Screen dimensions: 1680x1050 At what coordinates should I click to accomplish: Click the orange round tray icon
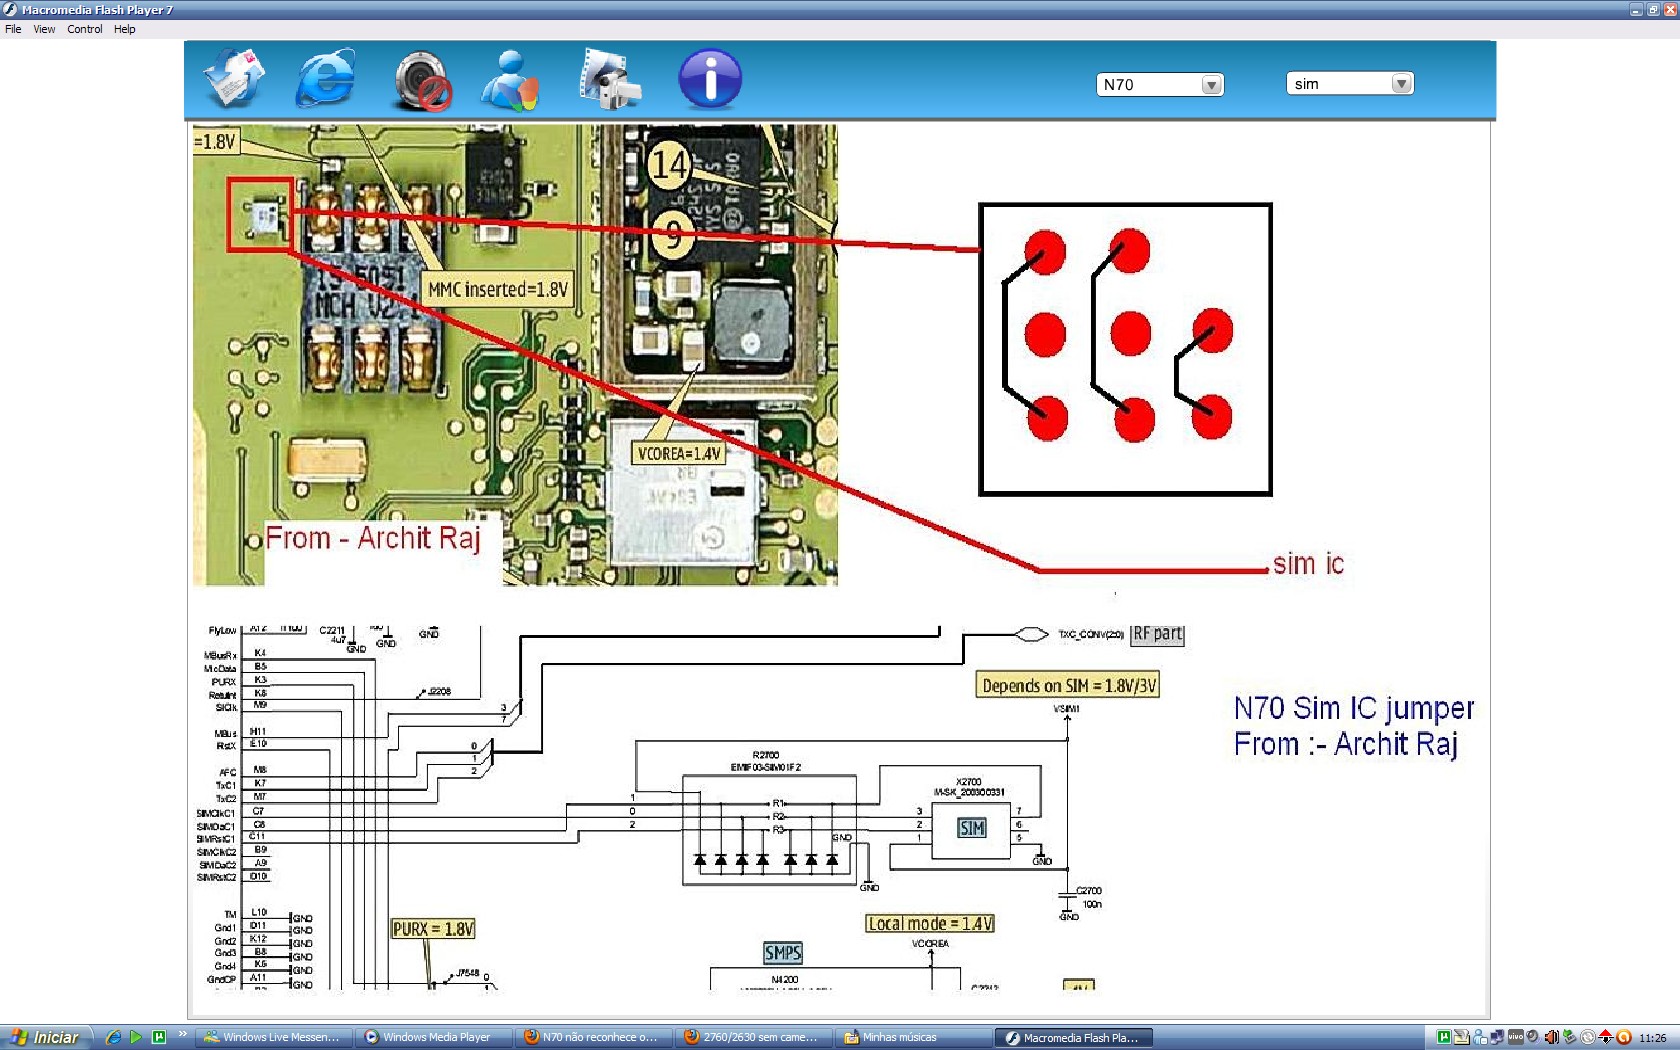[x=1624, y=1037]
